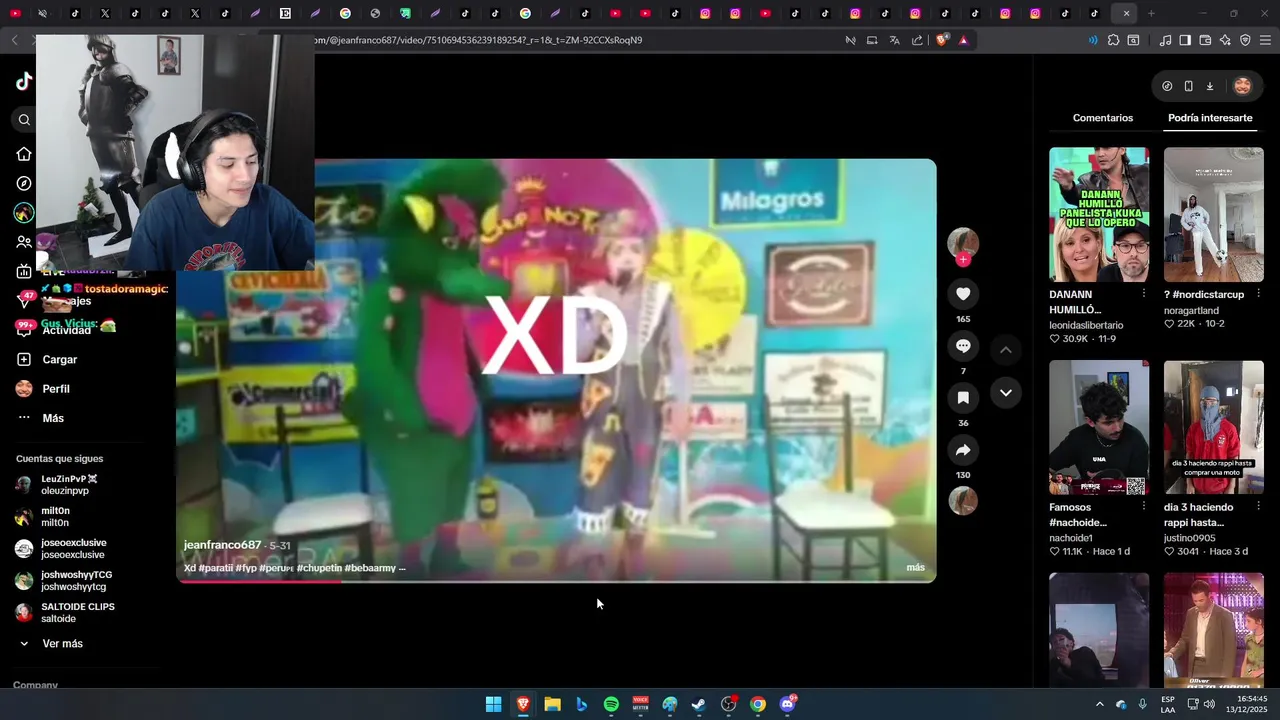
Task: Go to previous video with up chevron
Action: tap(1006, 350)
